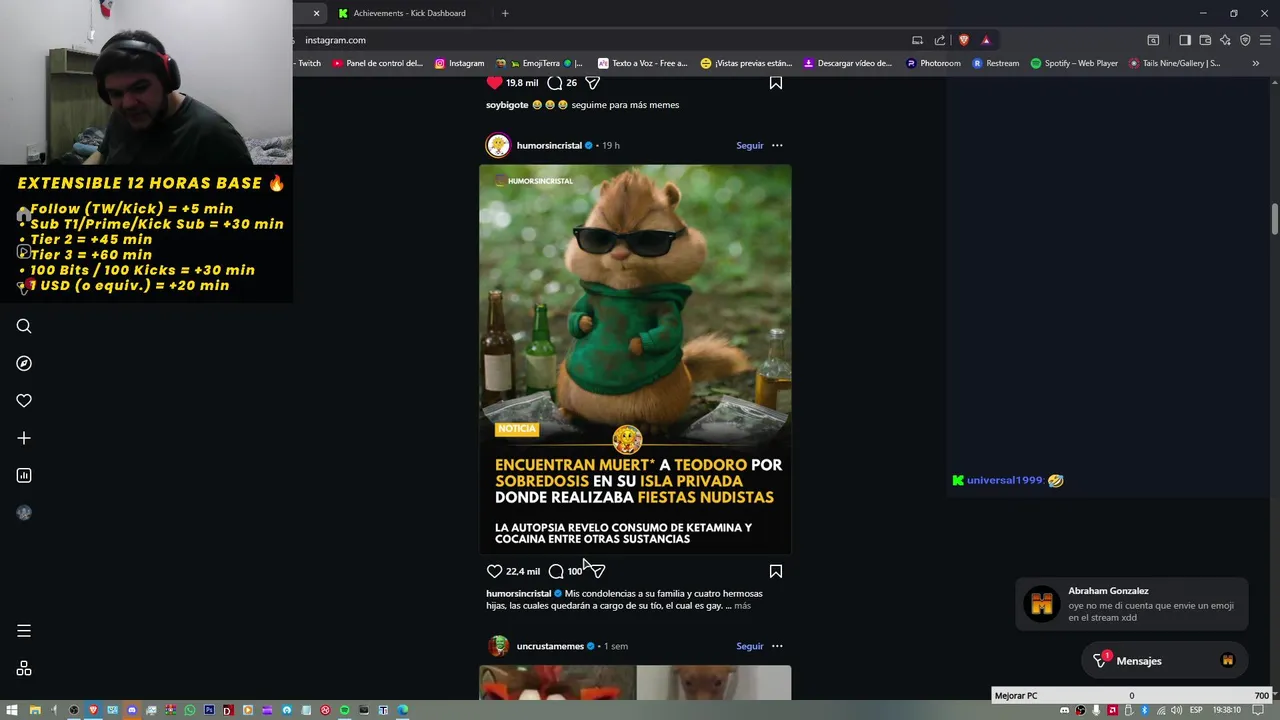Screen dimensions: 1280x720
Task: Open Descargar vídeo bookmark
Action: (847, 63)
